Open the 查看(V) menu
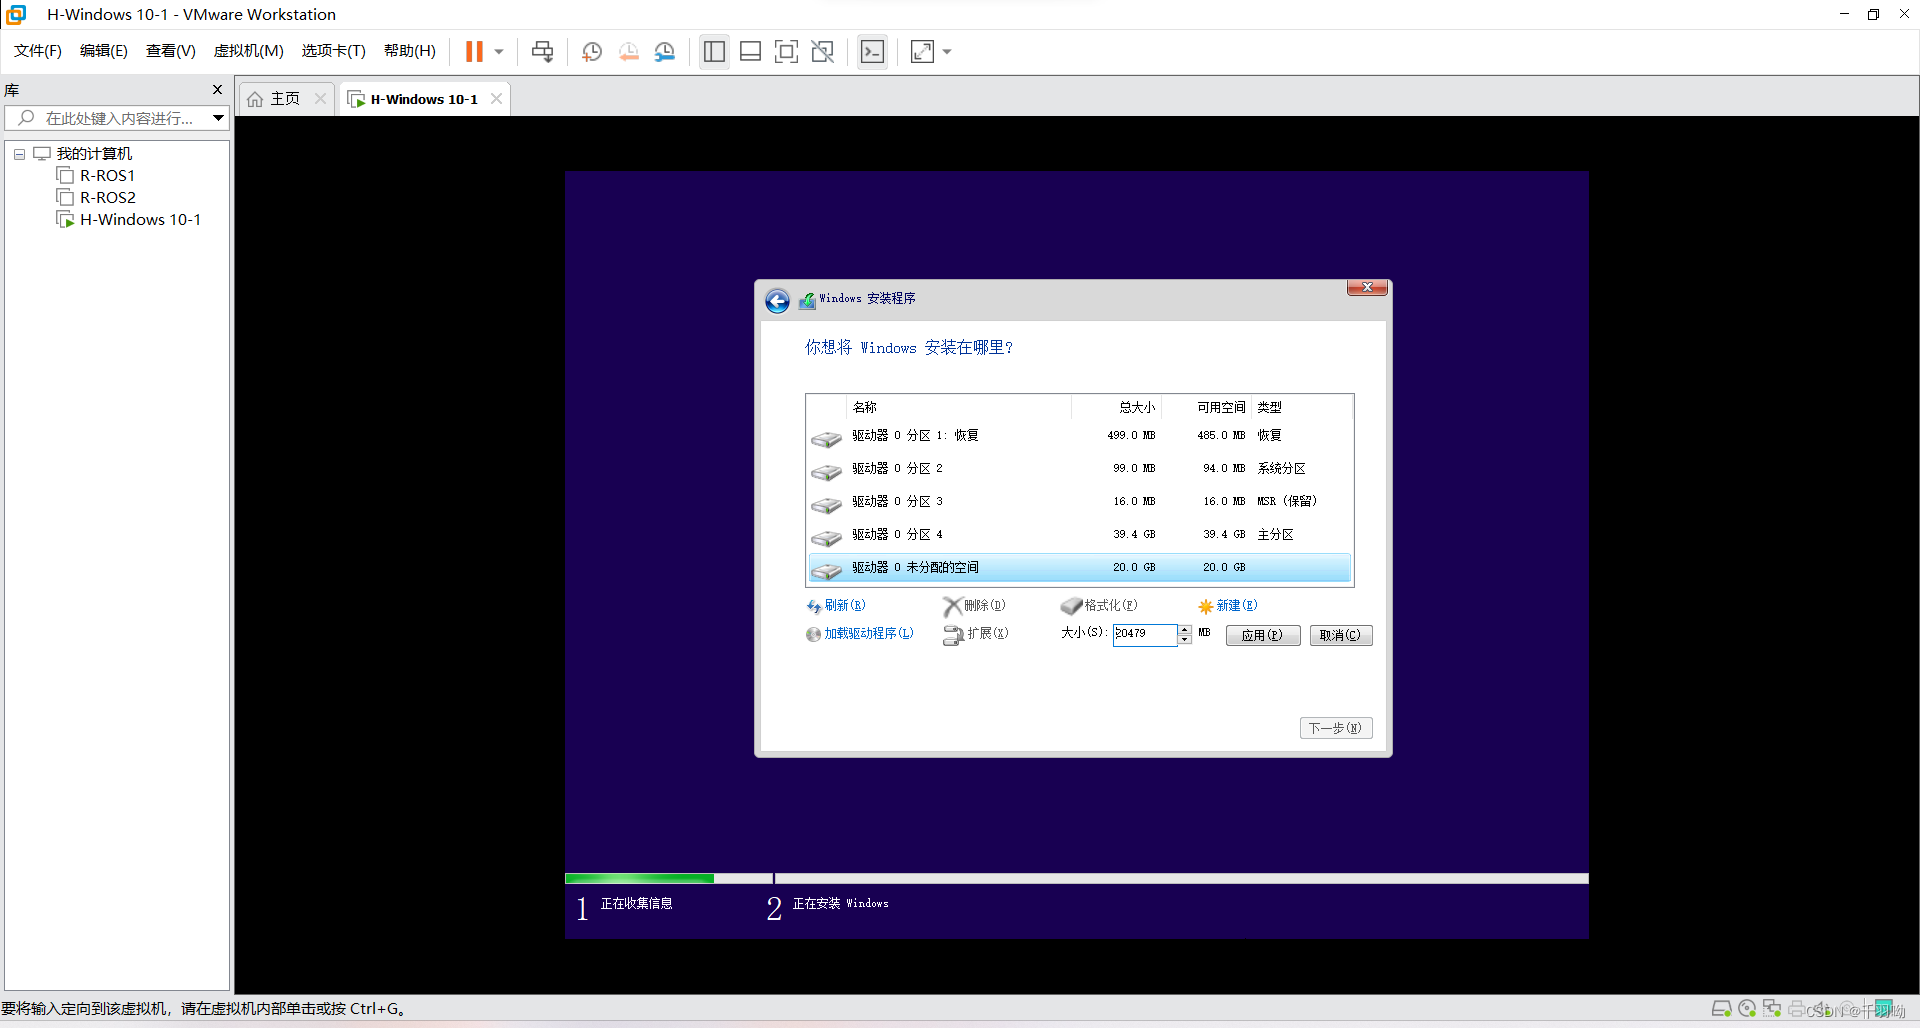1920x1028 pixels. click(x=171, y=51)
